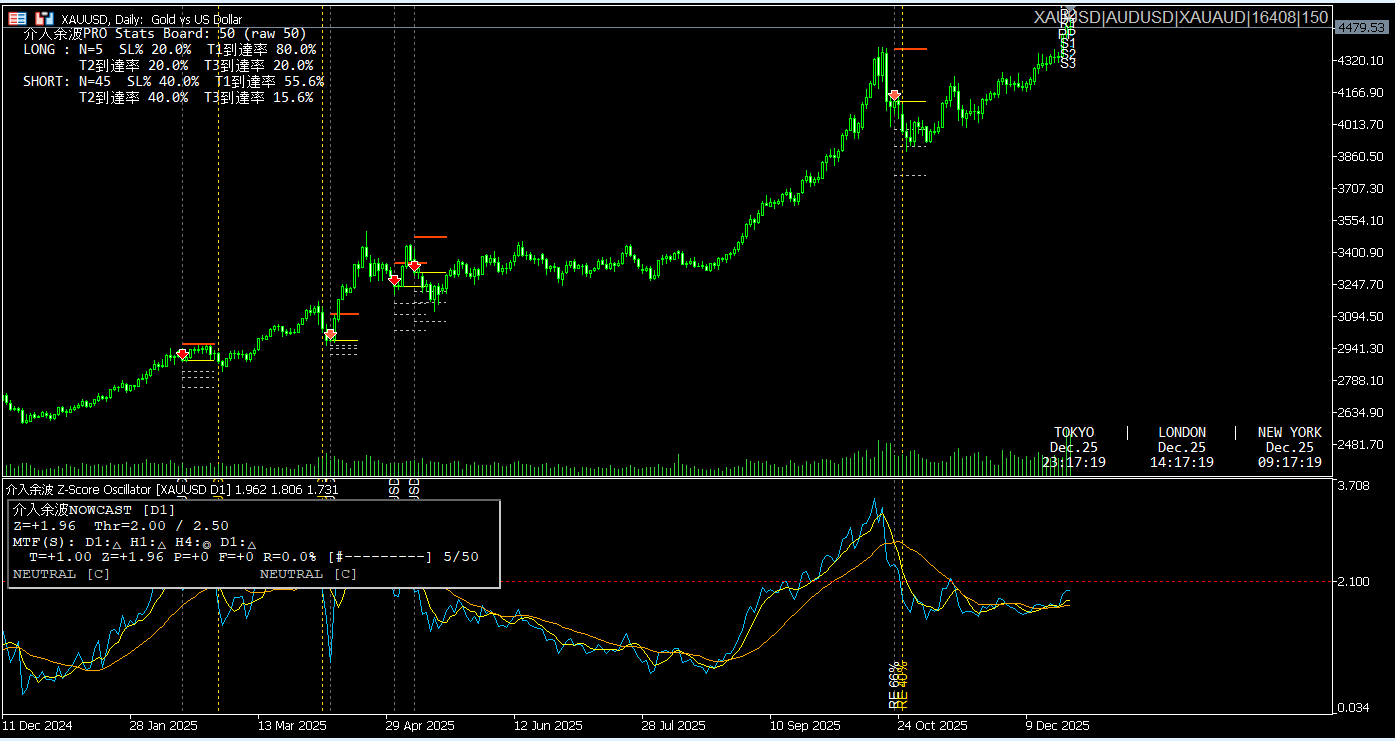Select the leftmost late-April 2025 sell arrow
The height and width of the screenshot is (741, 1395).
tap(394, 280)
